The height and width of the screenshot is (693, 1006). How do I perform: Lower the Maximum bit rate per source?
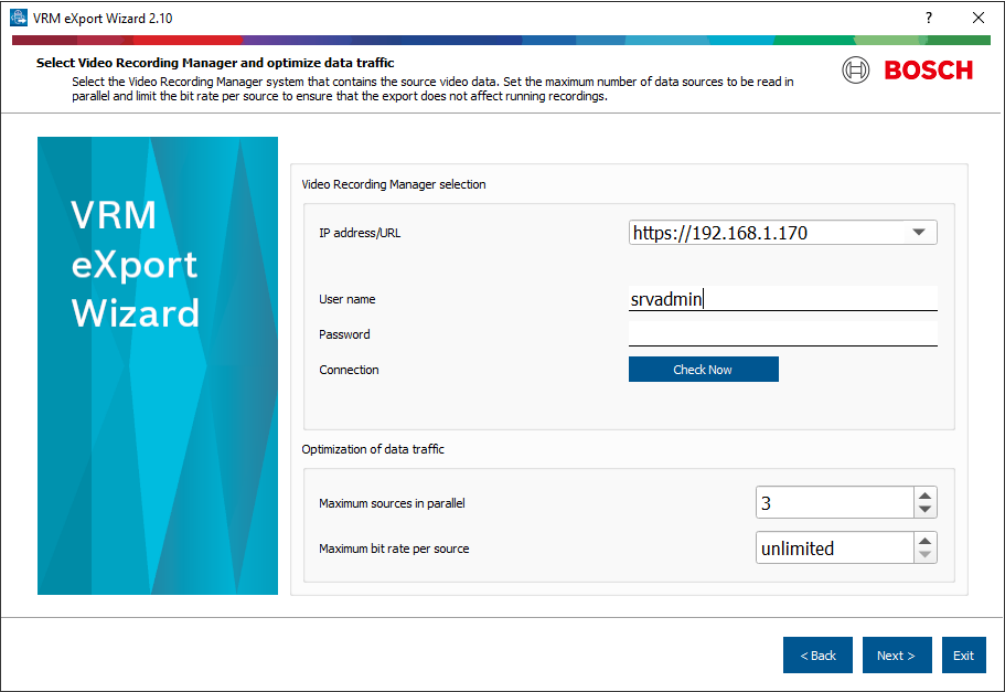(x=925, y=555)
